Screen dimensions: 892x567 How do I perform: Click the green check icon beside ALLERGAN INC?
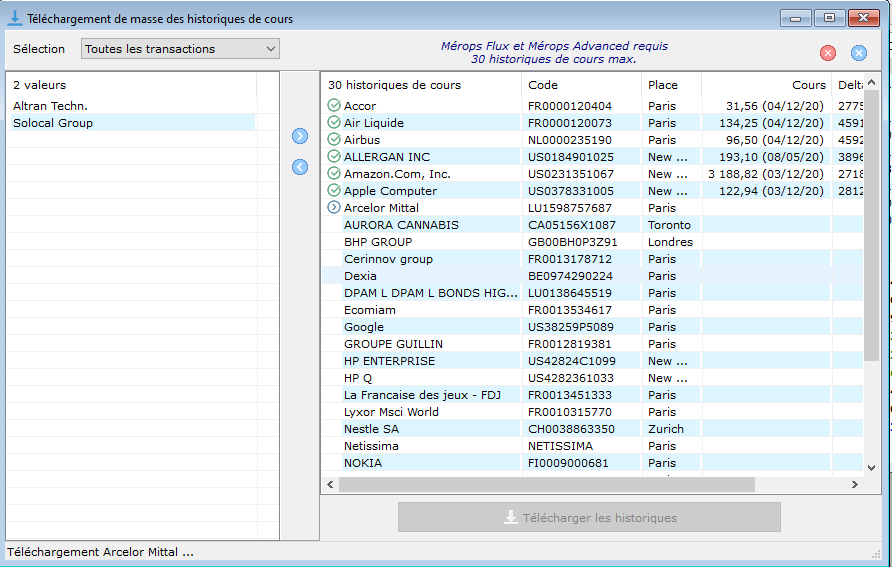334,156
